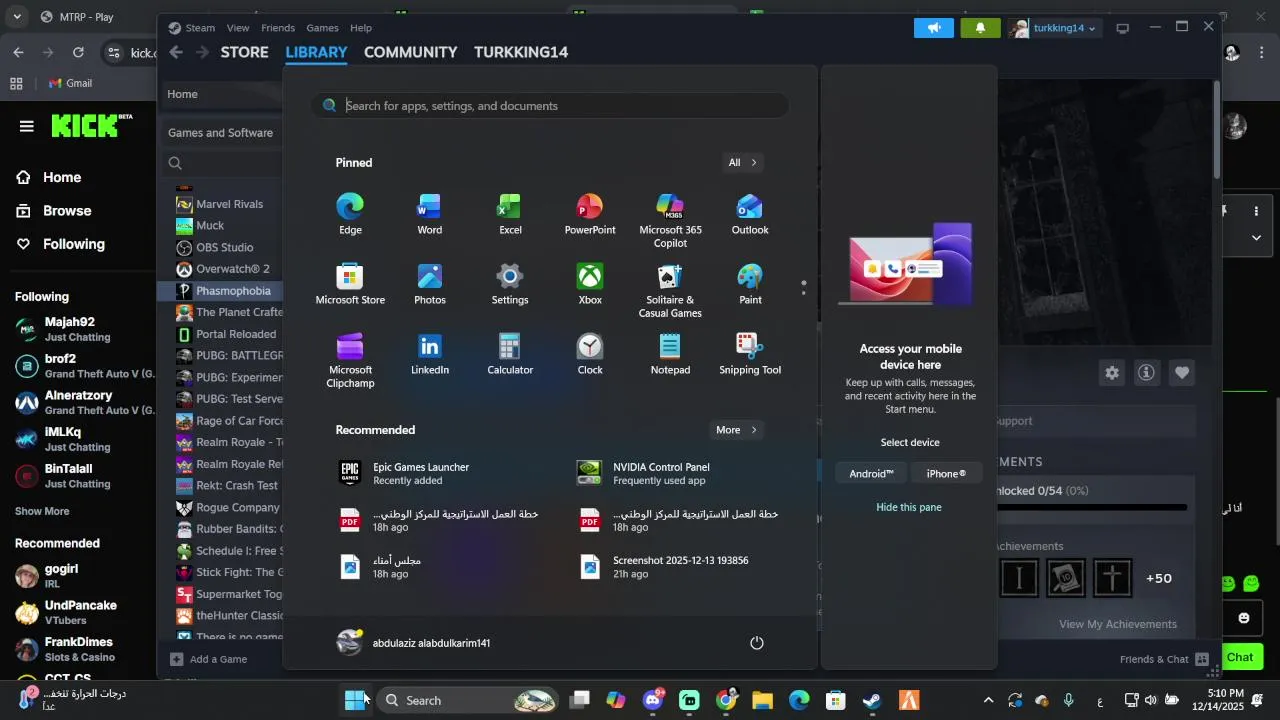
Task: Click View My Achievements in Steam
Action: (x=1118, y=624)
